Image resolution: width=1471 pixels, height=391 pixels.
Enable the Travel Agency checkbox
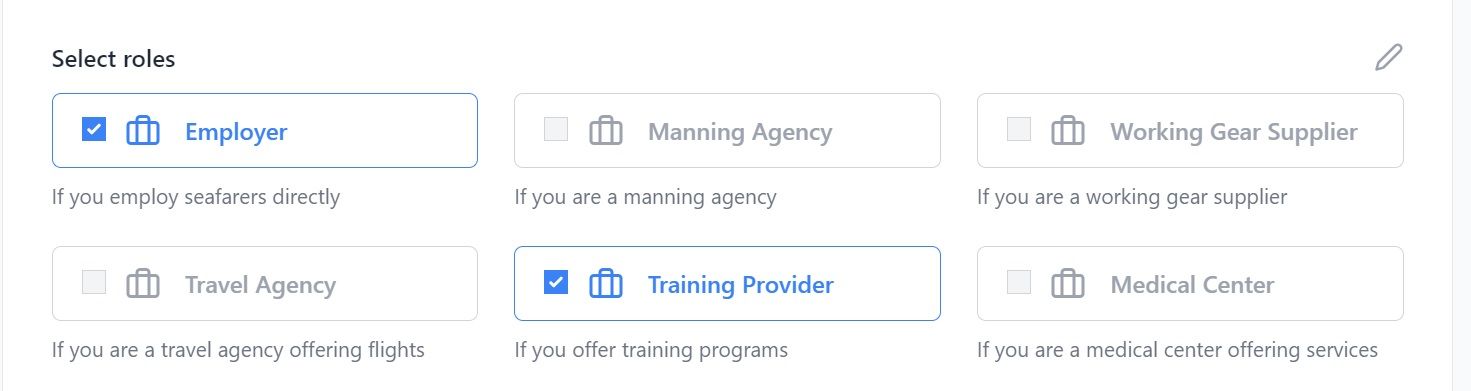(94, 282)
